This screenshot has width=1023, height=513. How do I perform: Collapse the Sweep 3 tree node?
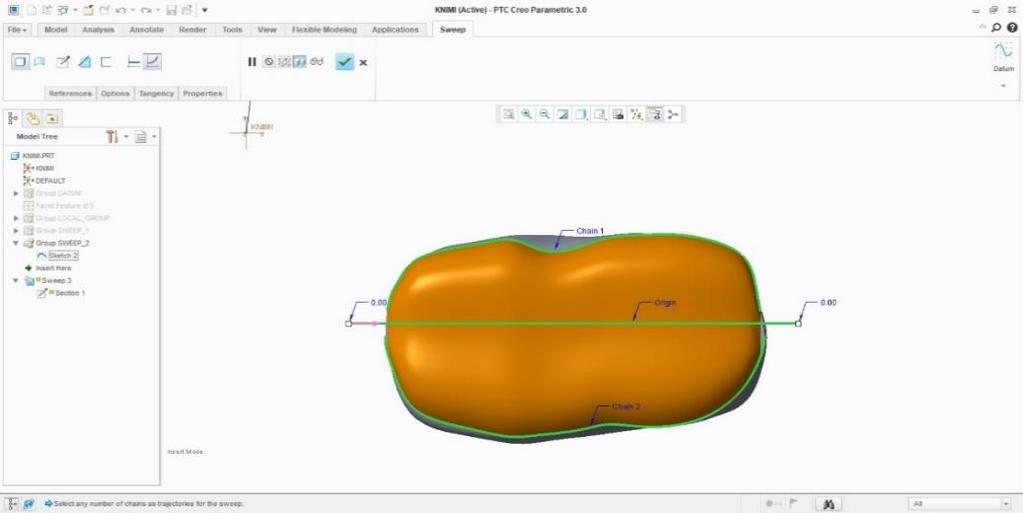tap(16, 281)
